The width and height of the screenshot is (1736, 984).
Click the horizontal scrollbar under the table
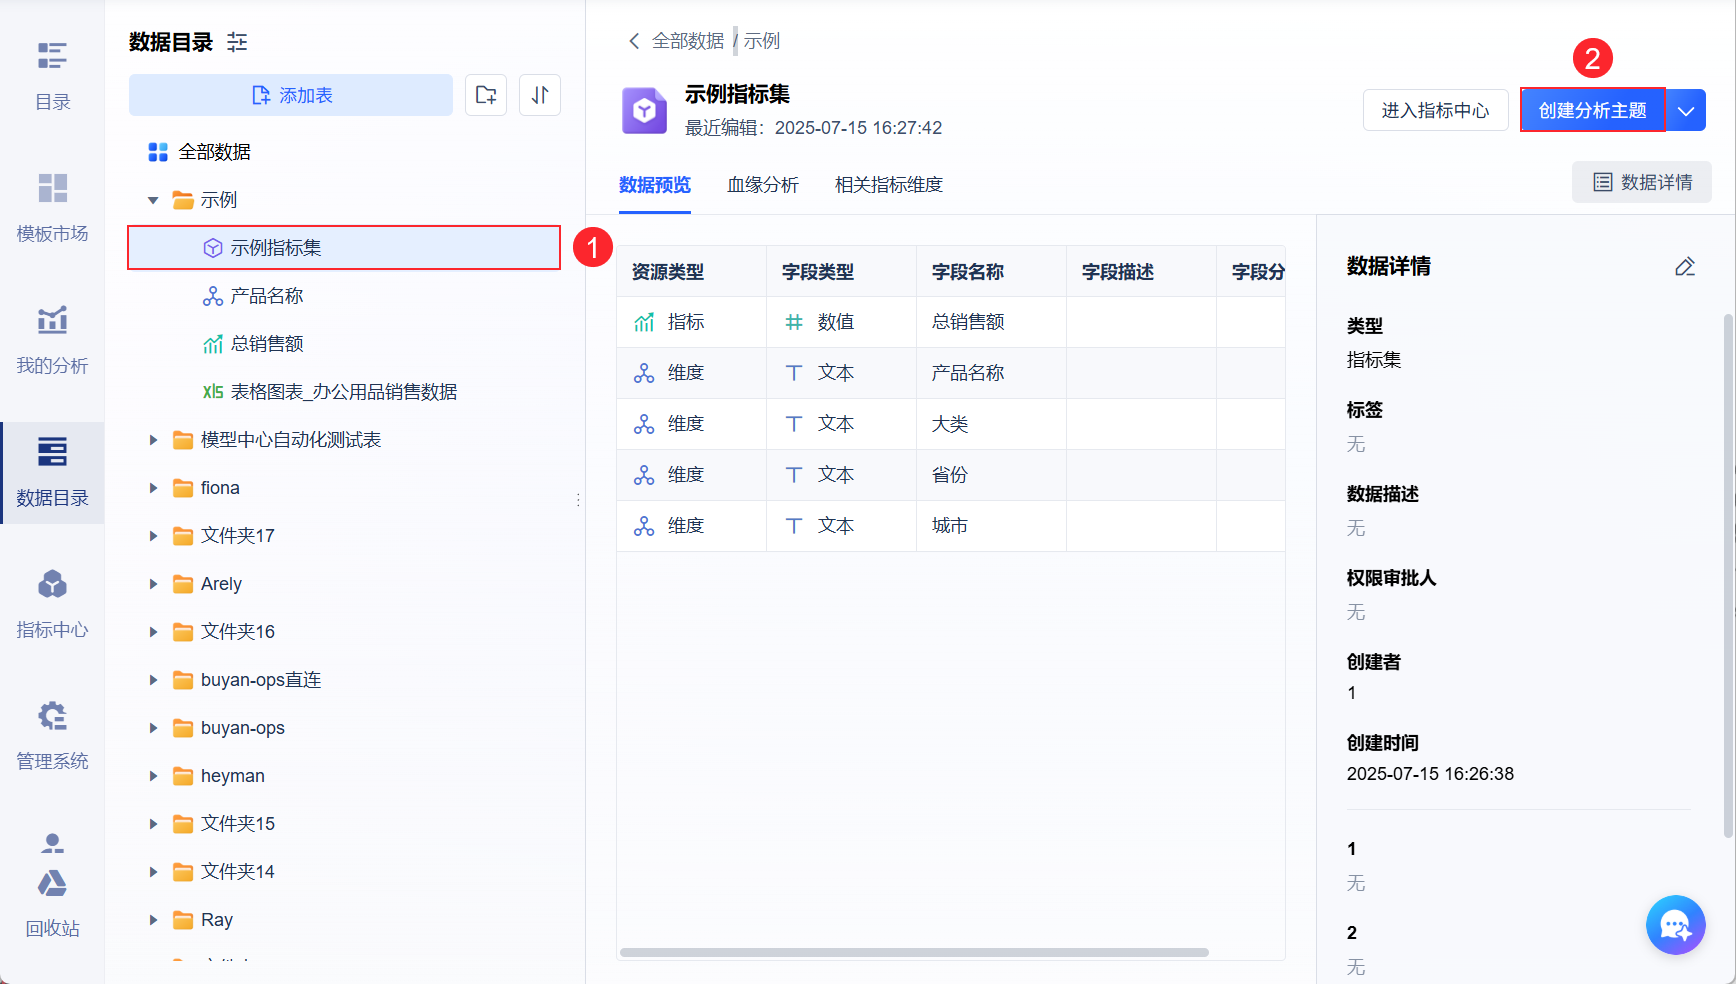913,952
